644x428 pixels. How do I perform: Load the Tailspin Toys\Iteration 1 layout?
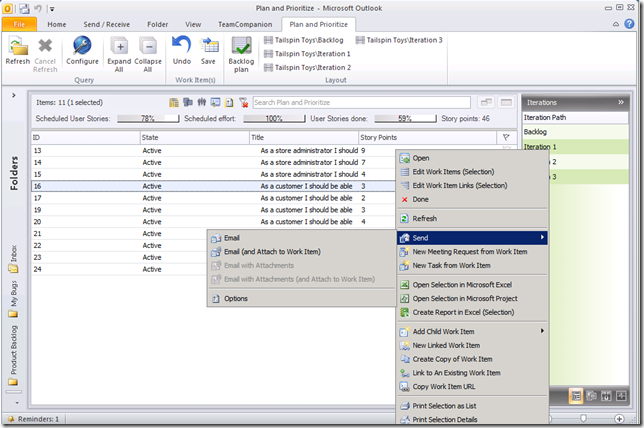(x=307, y=54)
